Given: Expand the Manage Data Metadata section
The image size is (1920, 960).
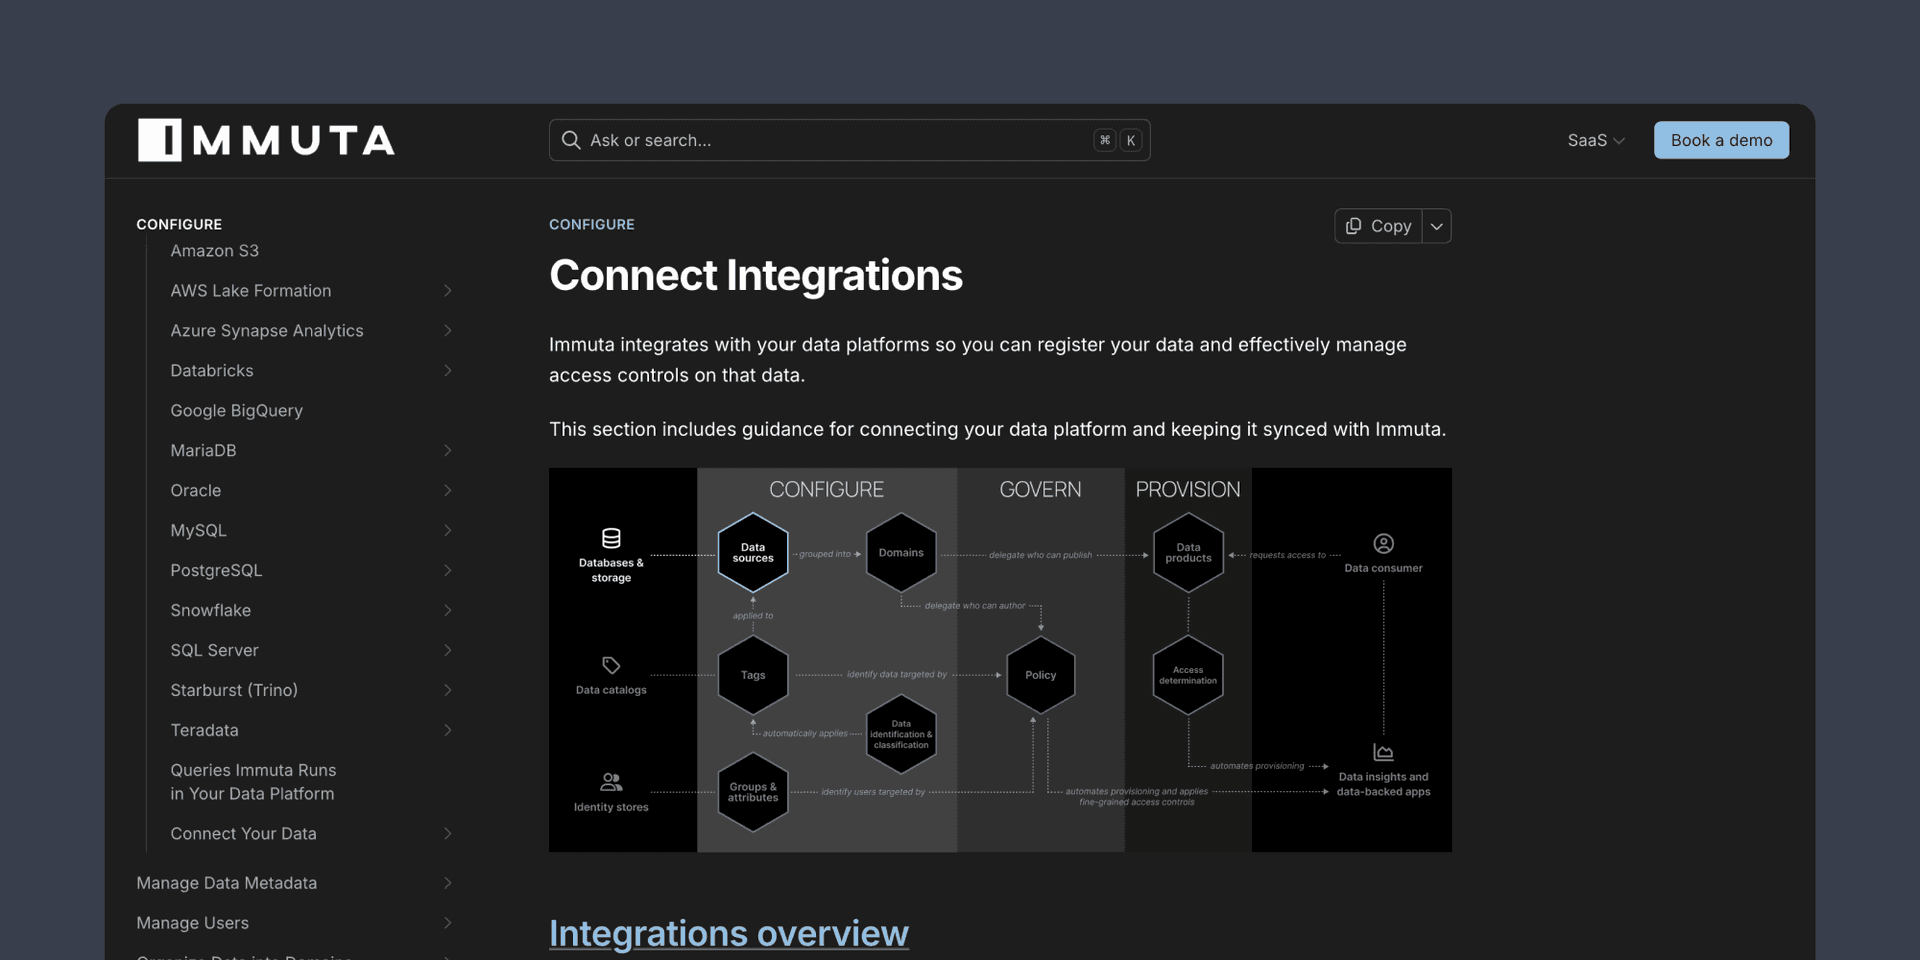Looking at the screenshot, I should [x=447, y=883].
